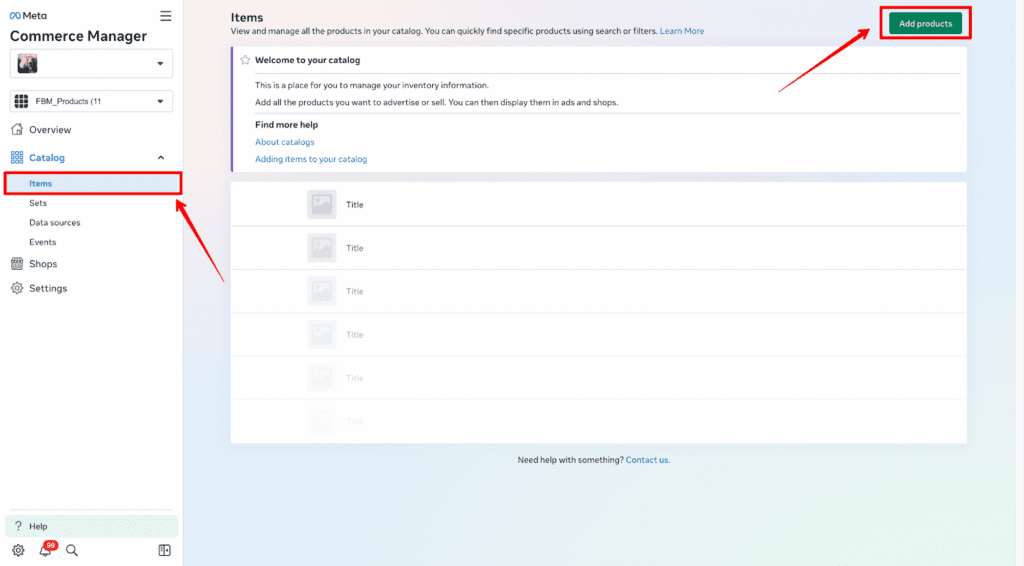
Task: Select Items in the Catalog menu
Action: (x=92, y=183)
